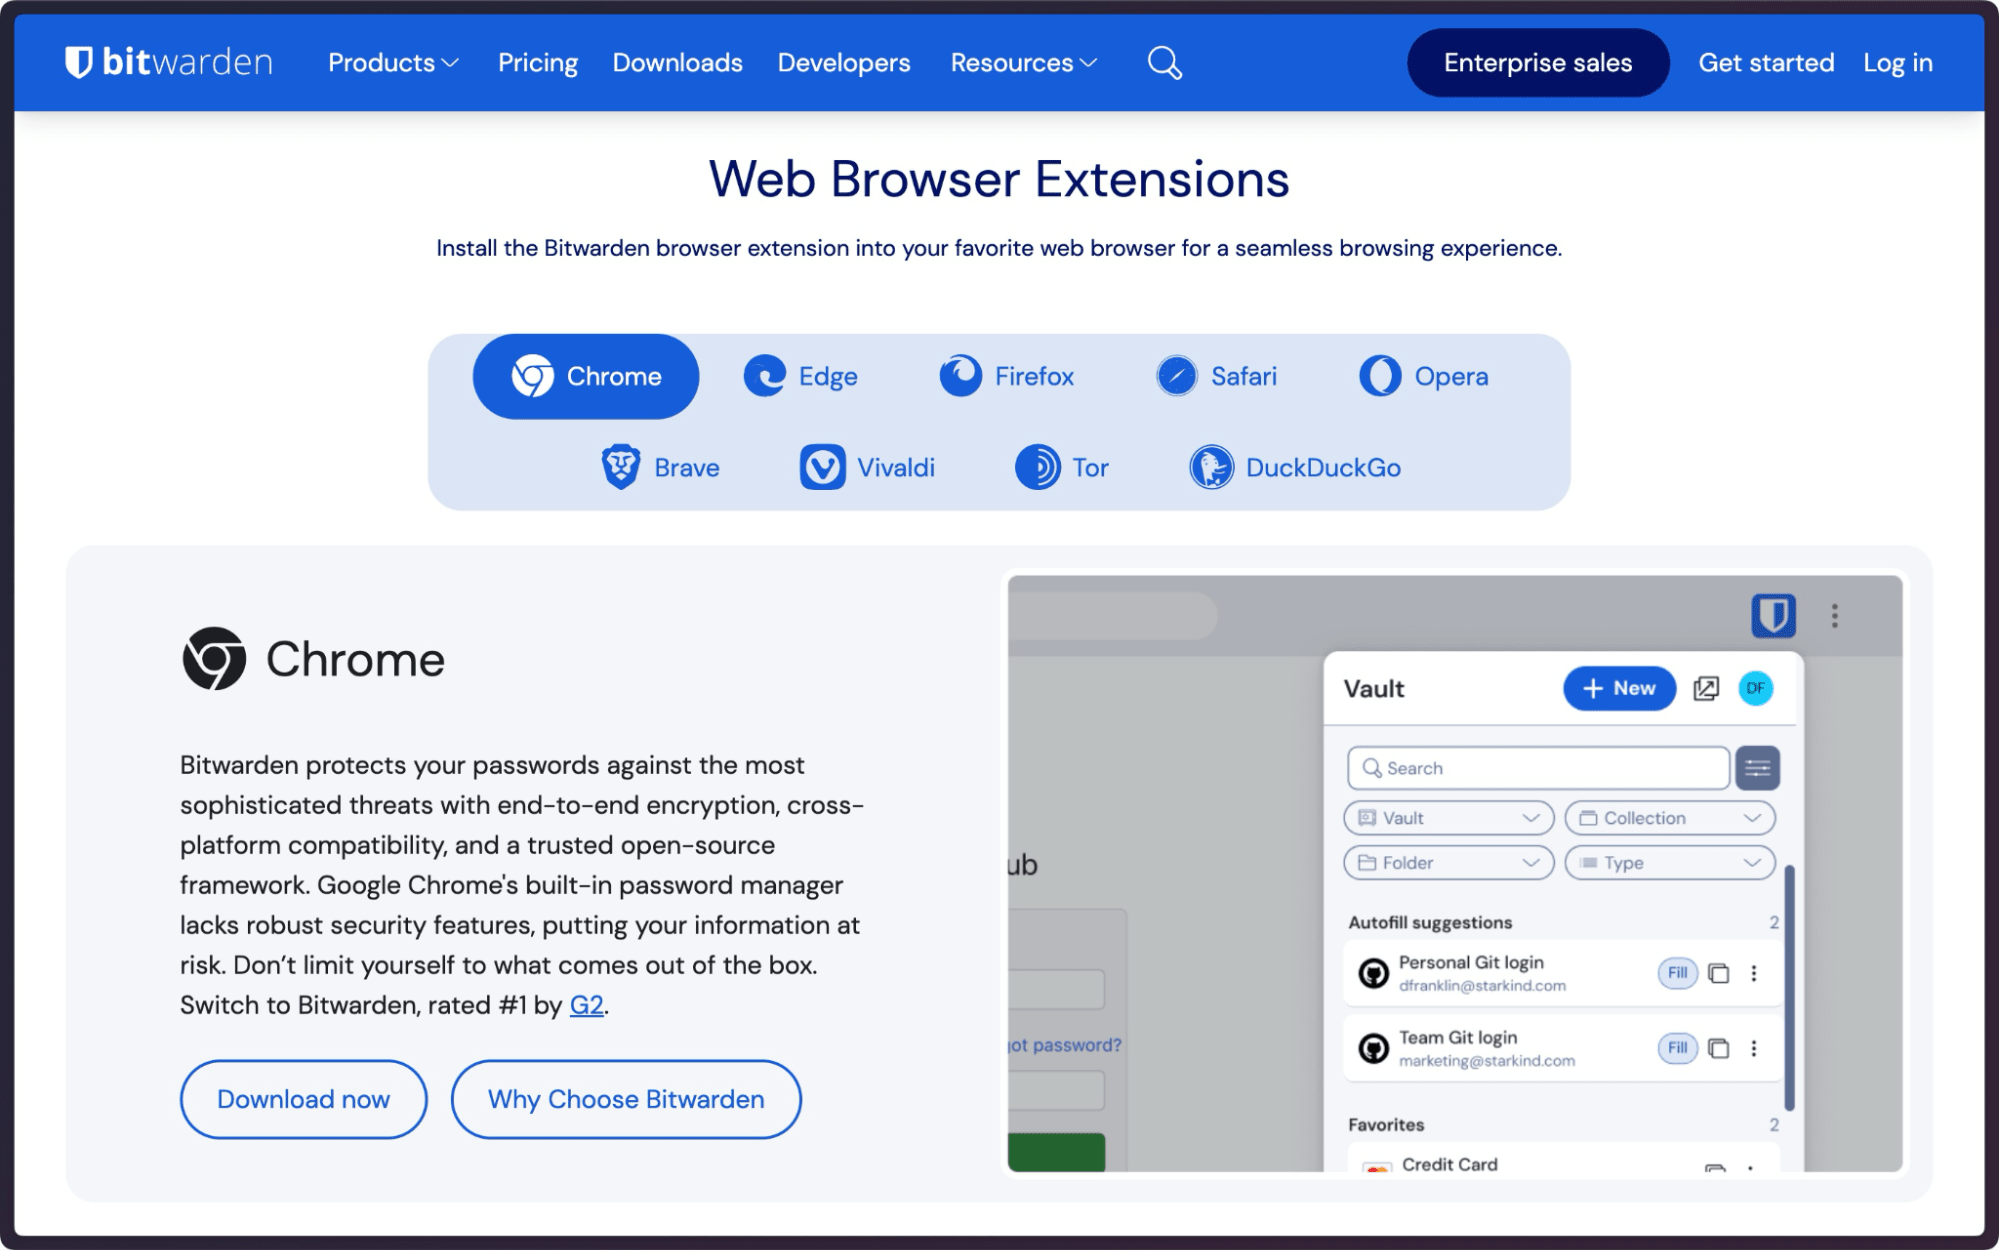Select the Credit Card favorite item

1562,1160
